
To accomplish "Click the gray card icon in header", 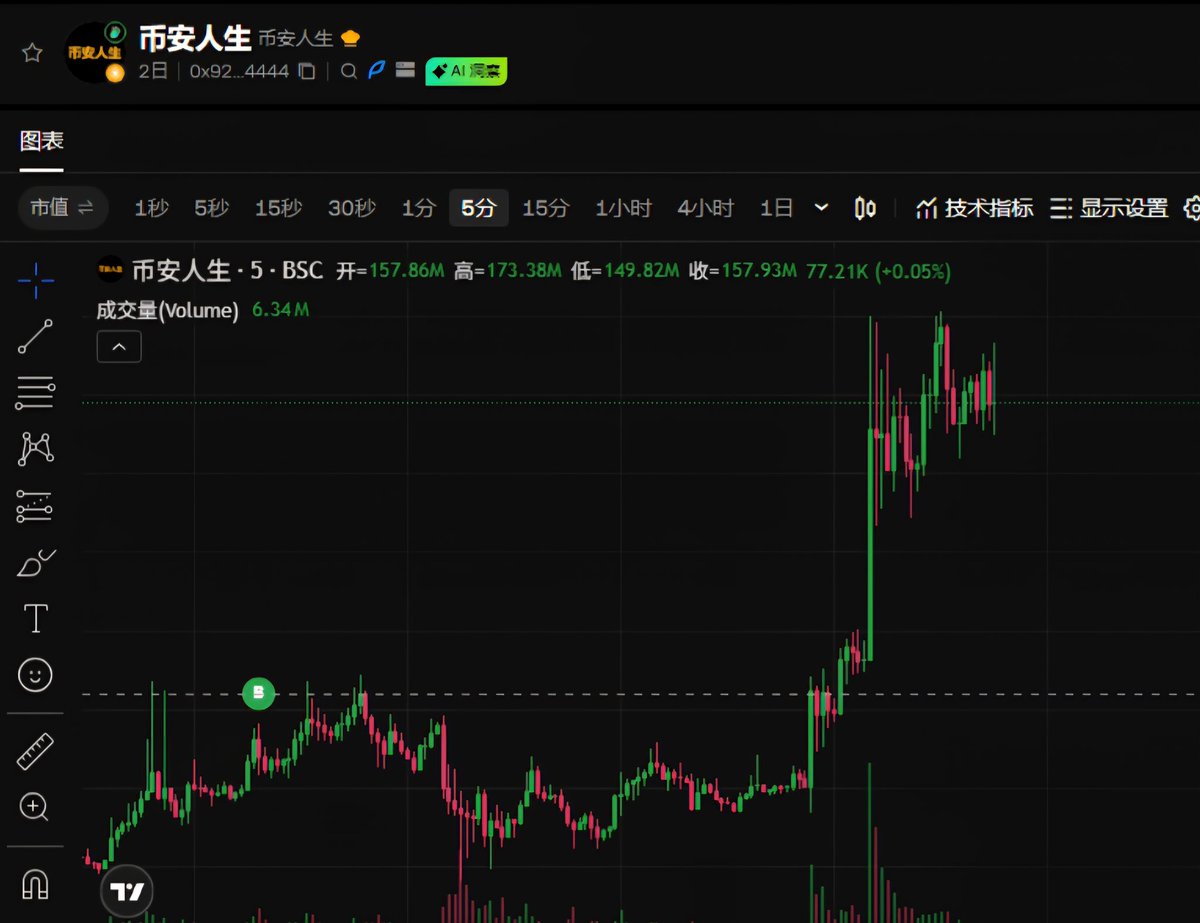I will [405, 70].
